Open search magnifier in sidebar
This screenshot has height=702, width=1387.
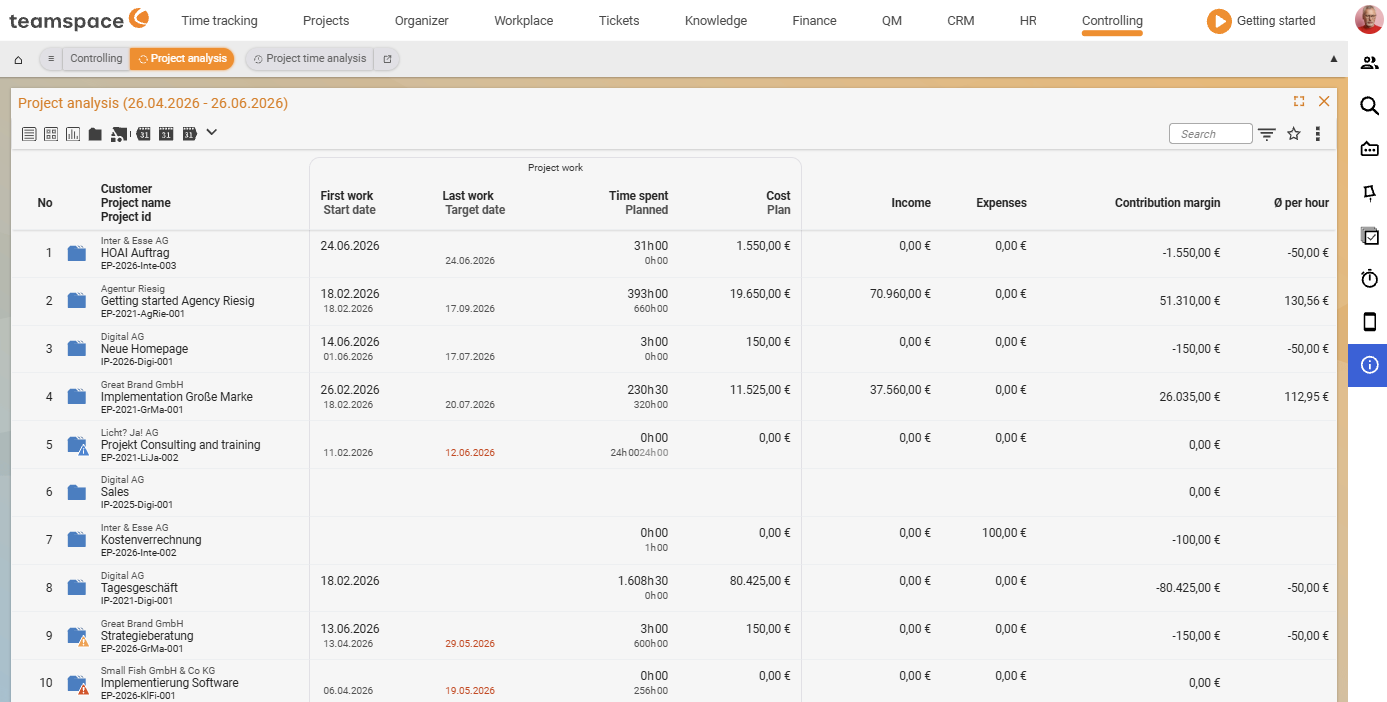[x=1370, y=106]
